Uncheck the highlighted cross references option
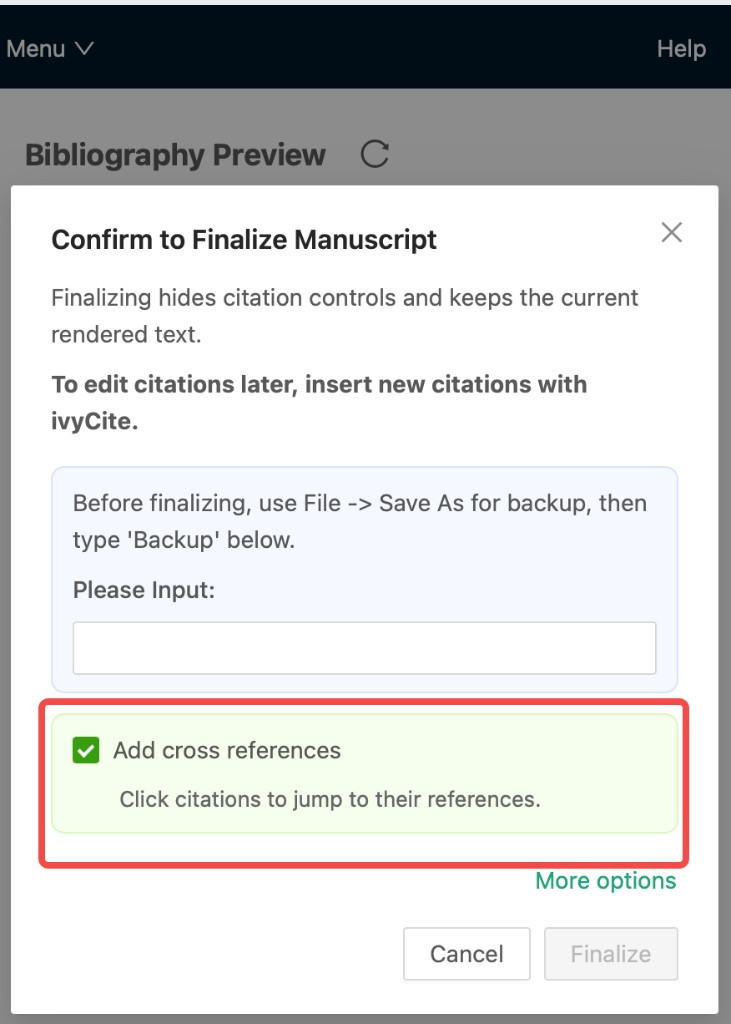The height and width of the screenshot is (1024, 731). (x=90, y=749)
